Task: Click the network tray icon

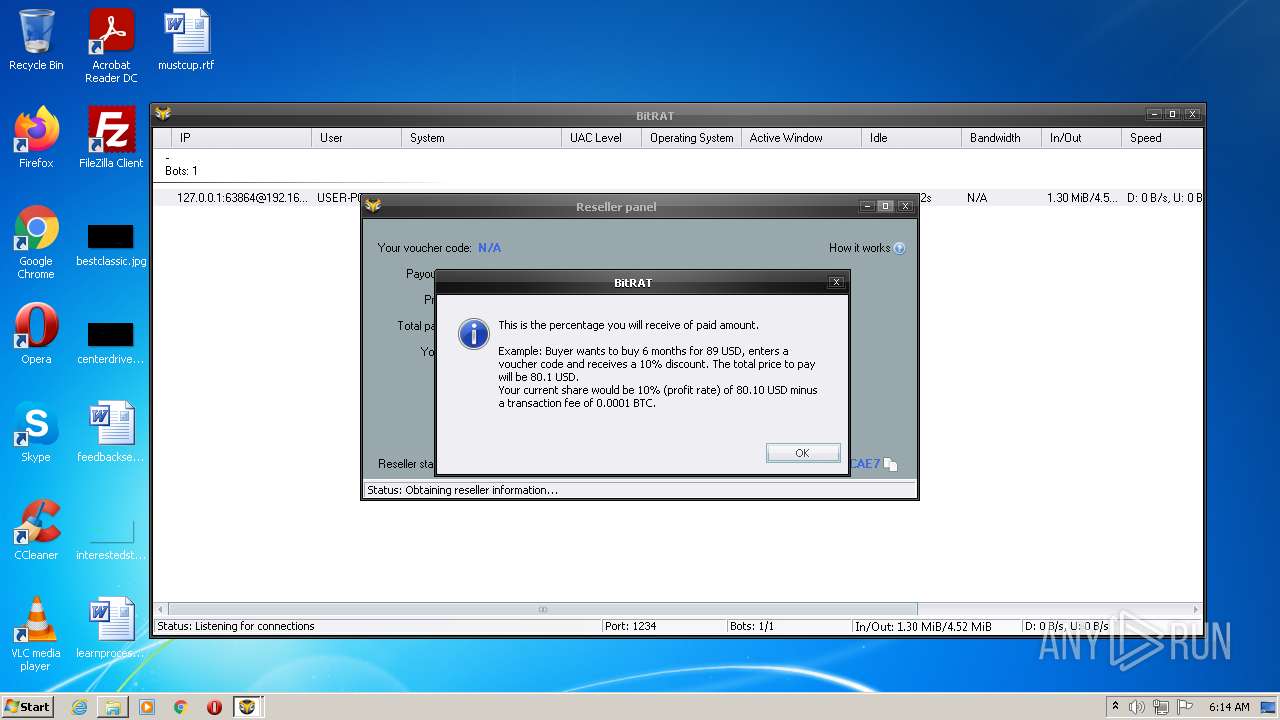Action: 1161,707
